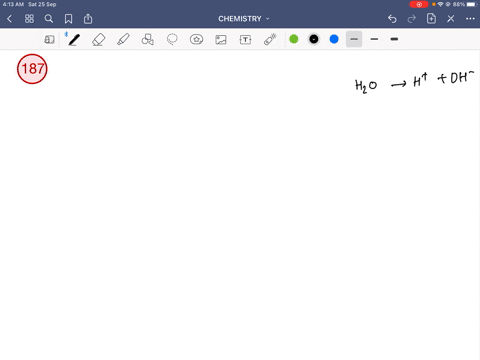480x360 pixels.
Task: Open the CHEMISTRY title dropdown
Action: 243,19
